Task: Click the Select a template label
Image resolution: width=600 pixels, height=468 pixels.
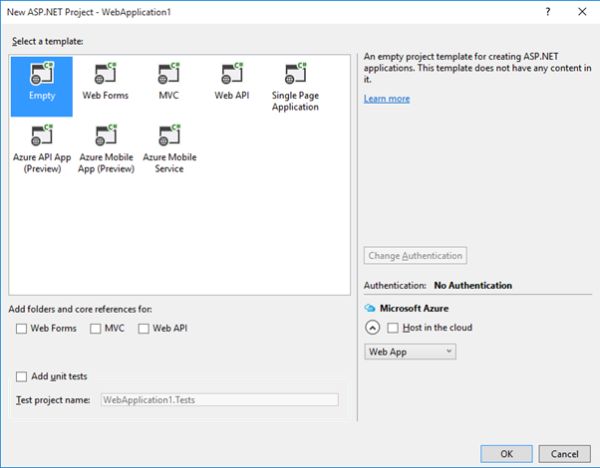Action: (x=47, y=41)
